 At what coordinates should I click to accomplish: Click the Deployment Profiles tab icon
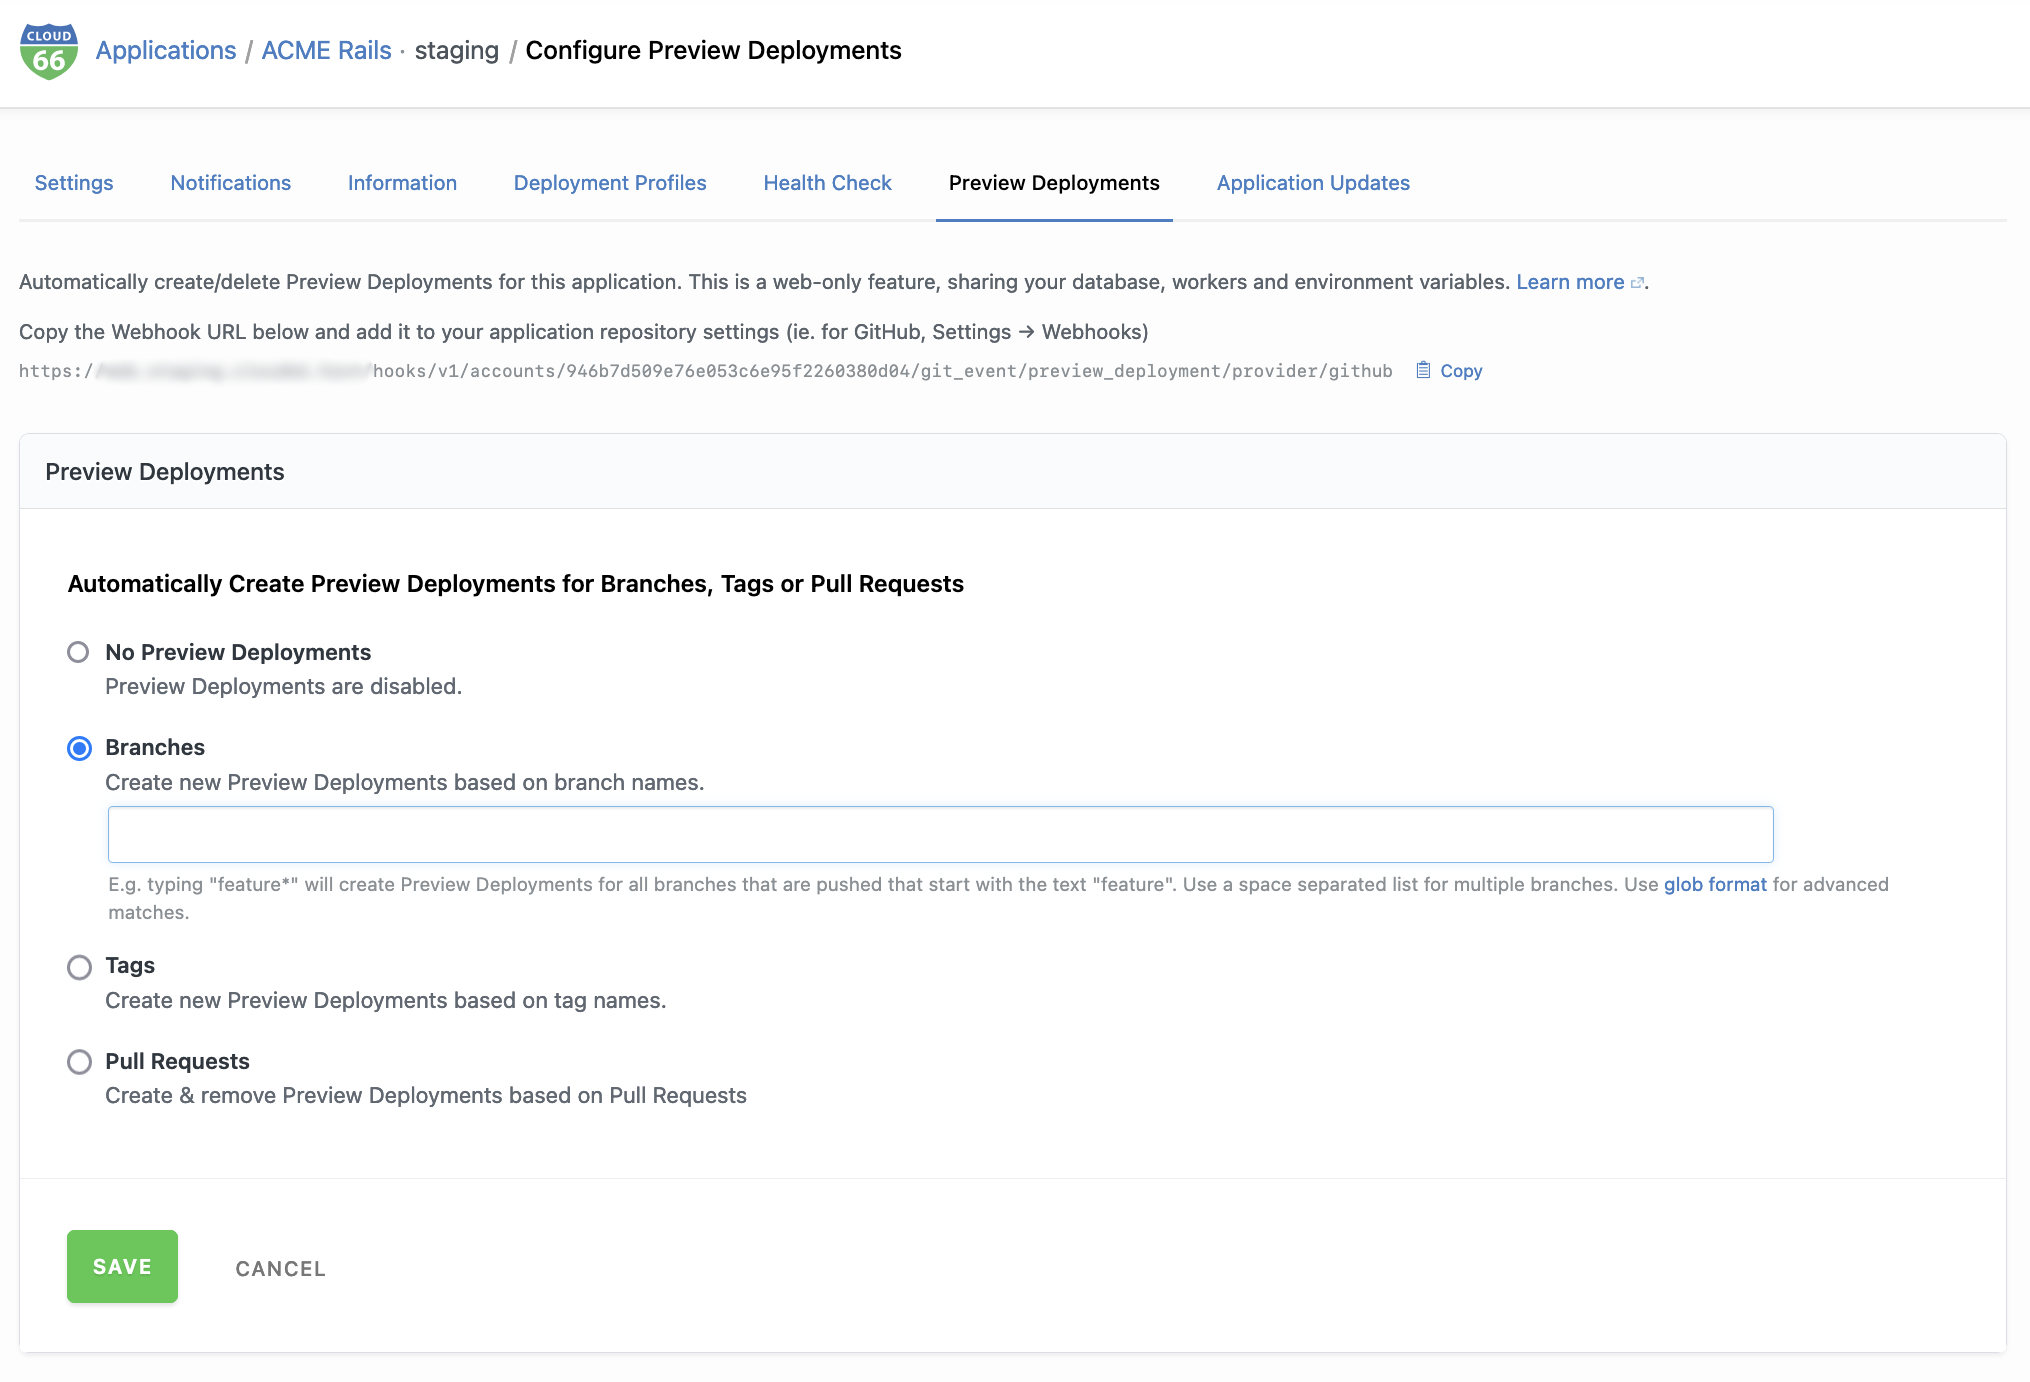pos(609,182)
